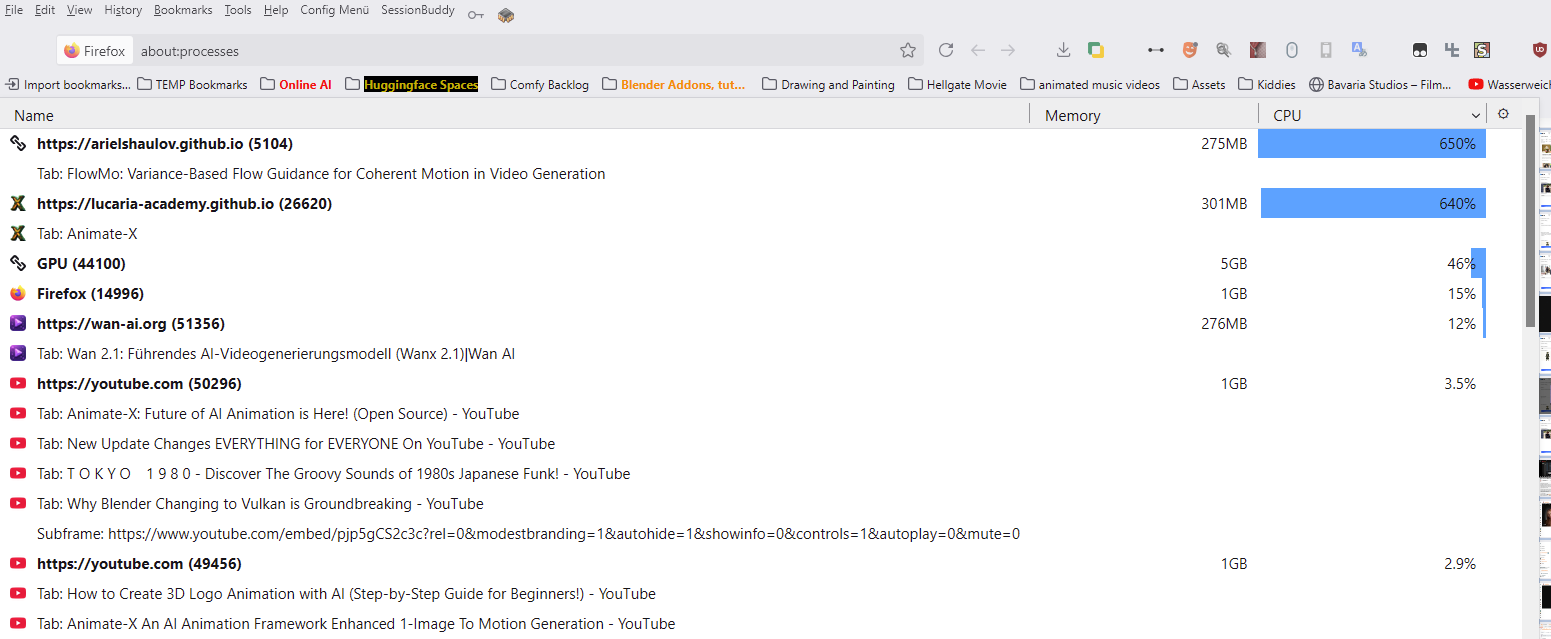Click the S-letter extension icon
The height and width of the screenshot is (639, 1551).
tap(1482, 50)
